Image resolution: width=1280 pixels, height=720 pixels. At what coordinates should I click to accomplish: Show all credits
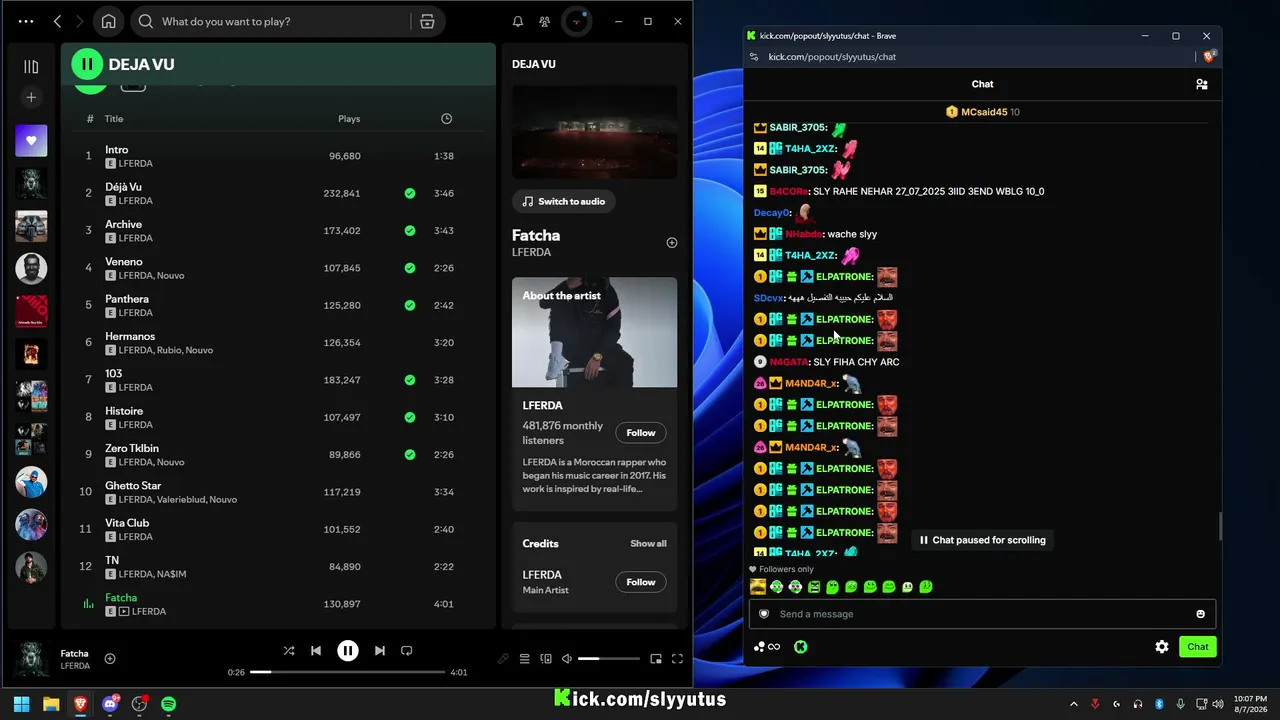(648, 544)
